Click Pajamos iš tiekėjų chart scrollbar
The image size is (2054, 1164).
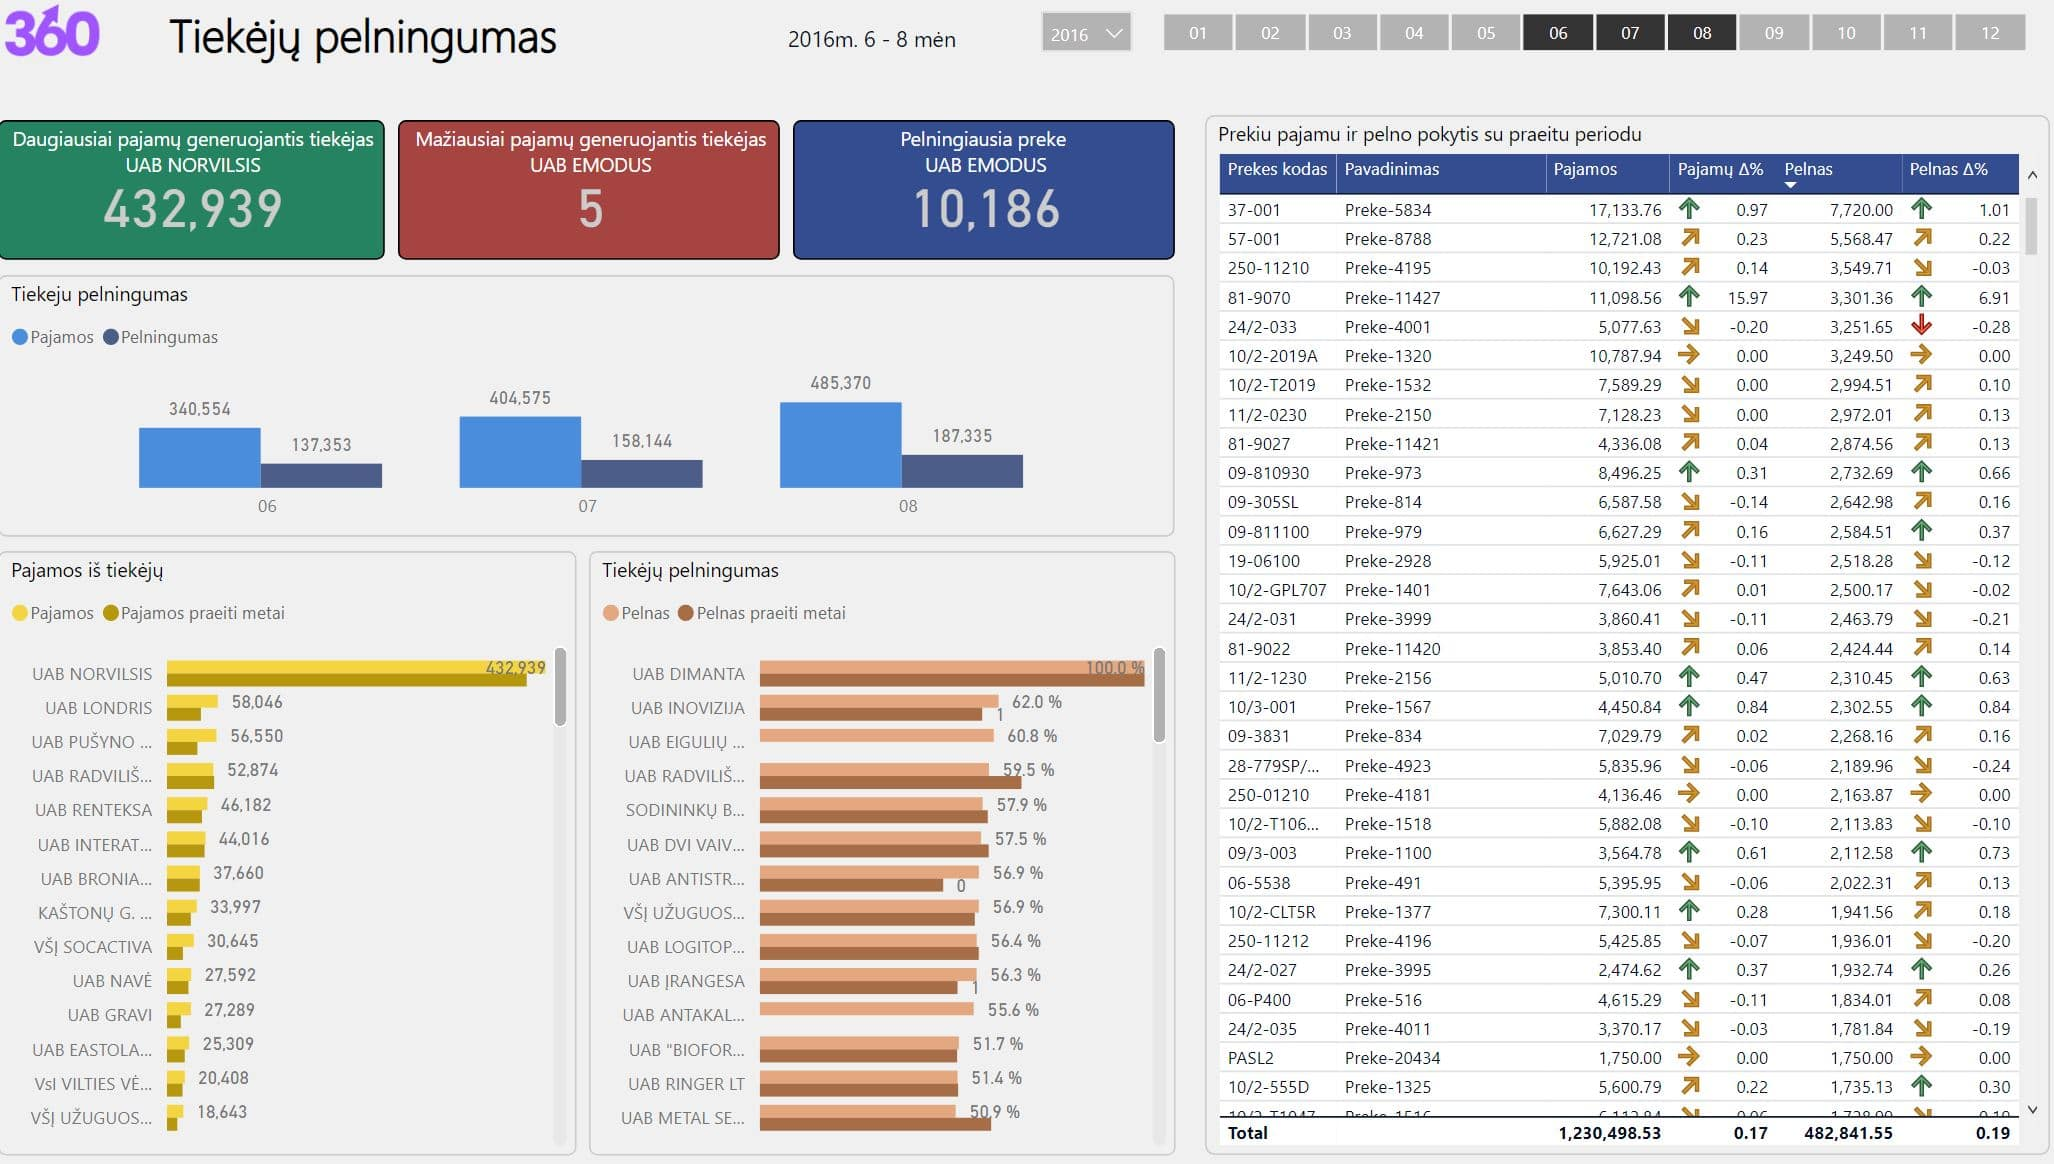(560, 687)
